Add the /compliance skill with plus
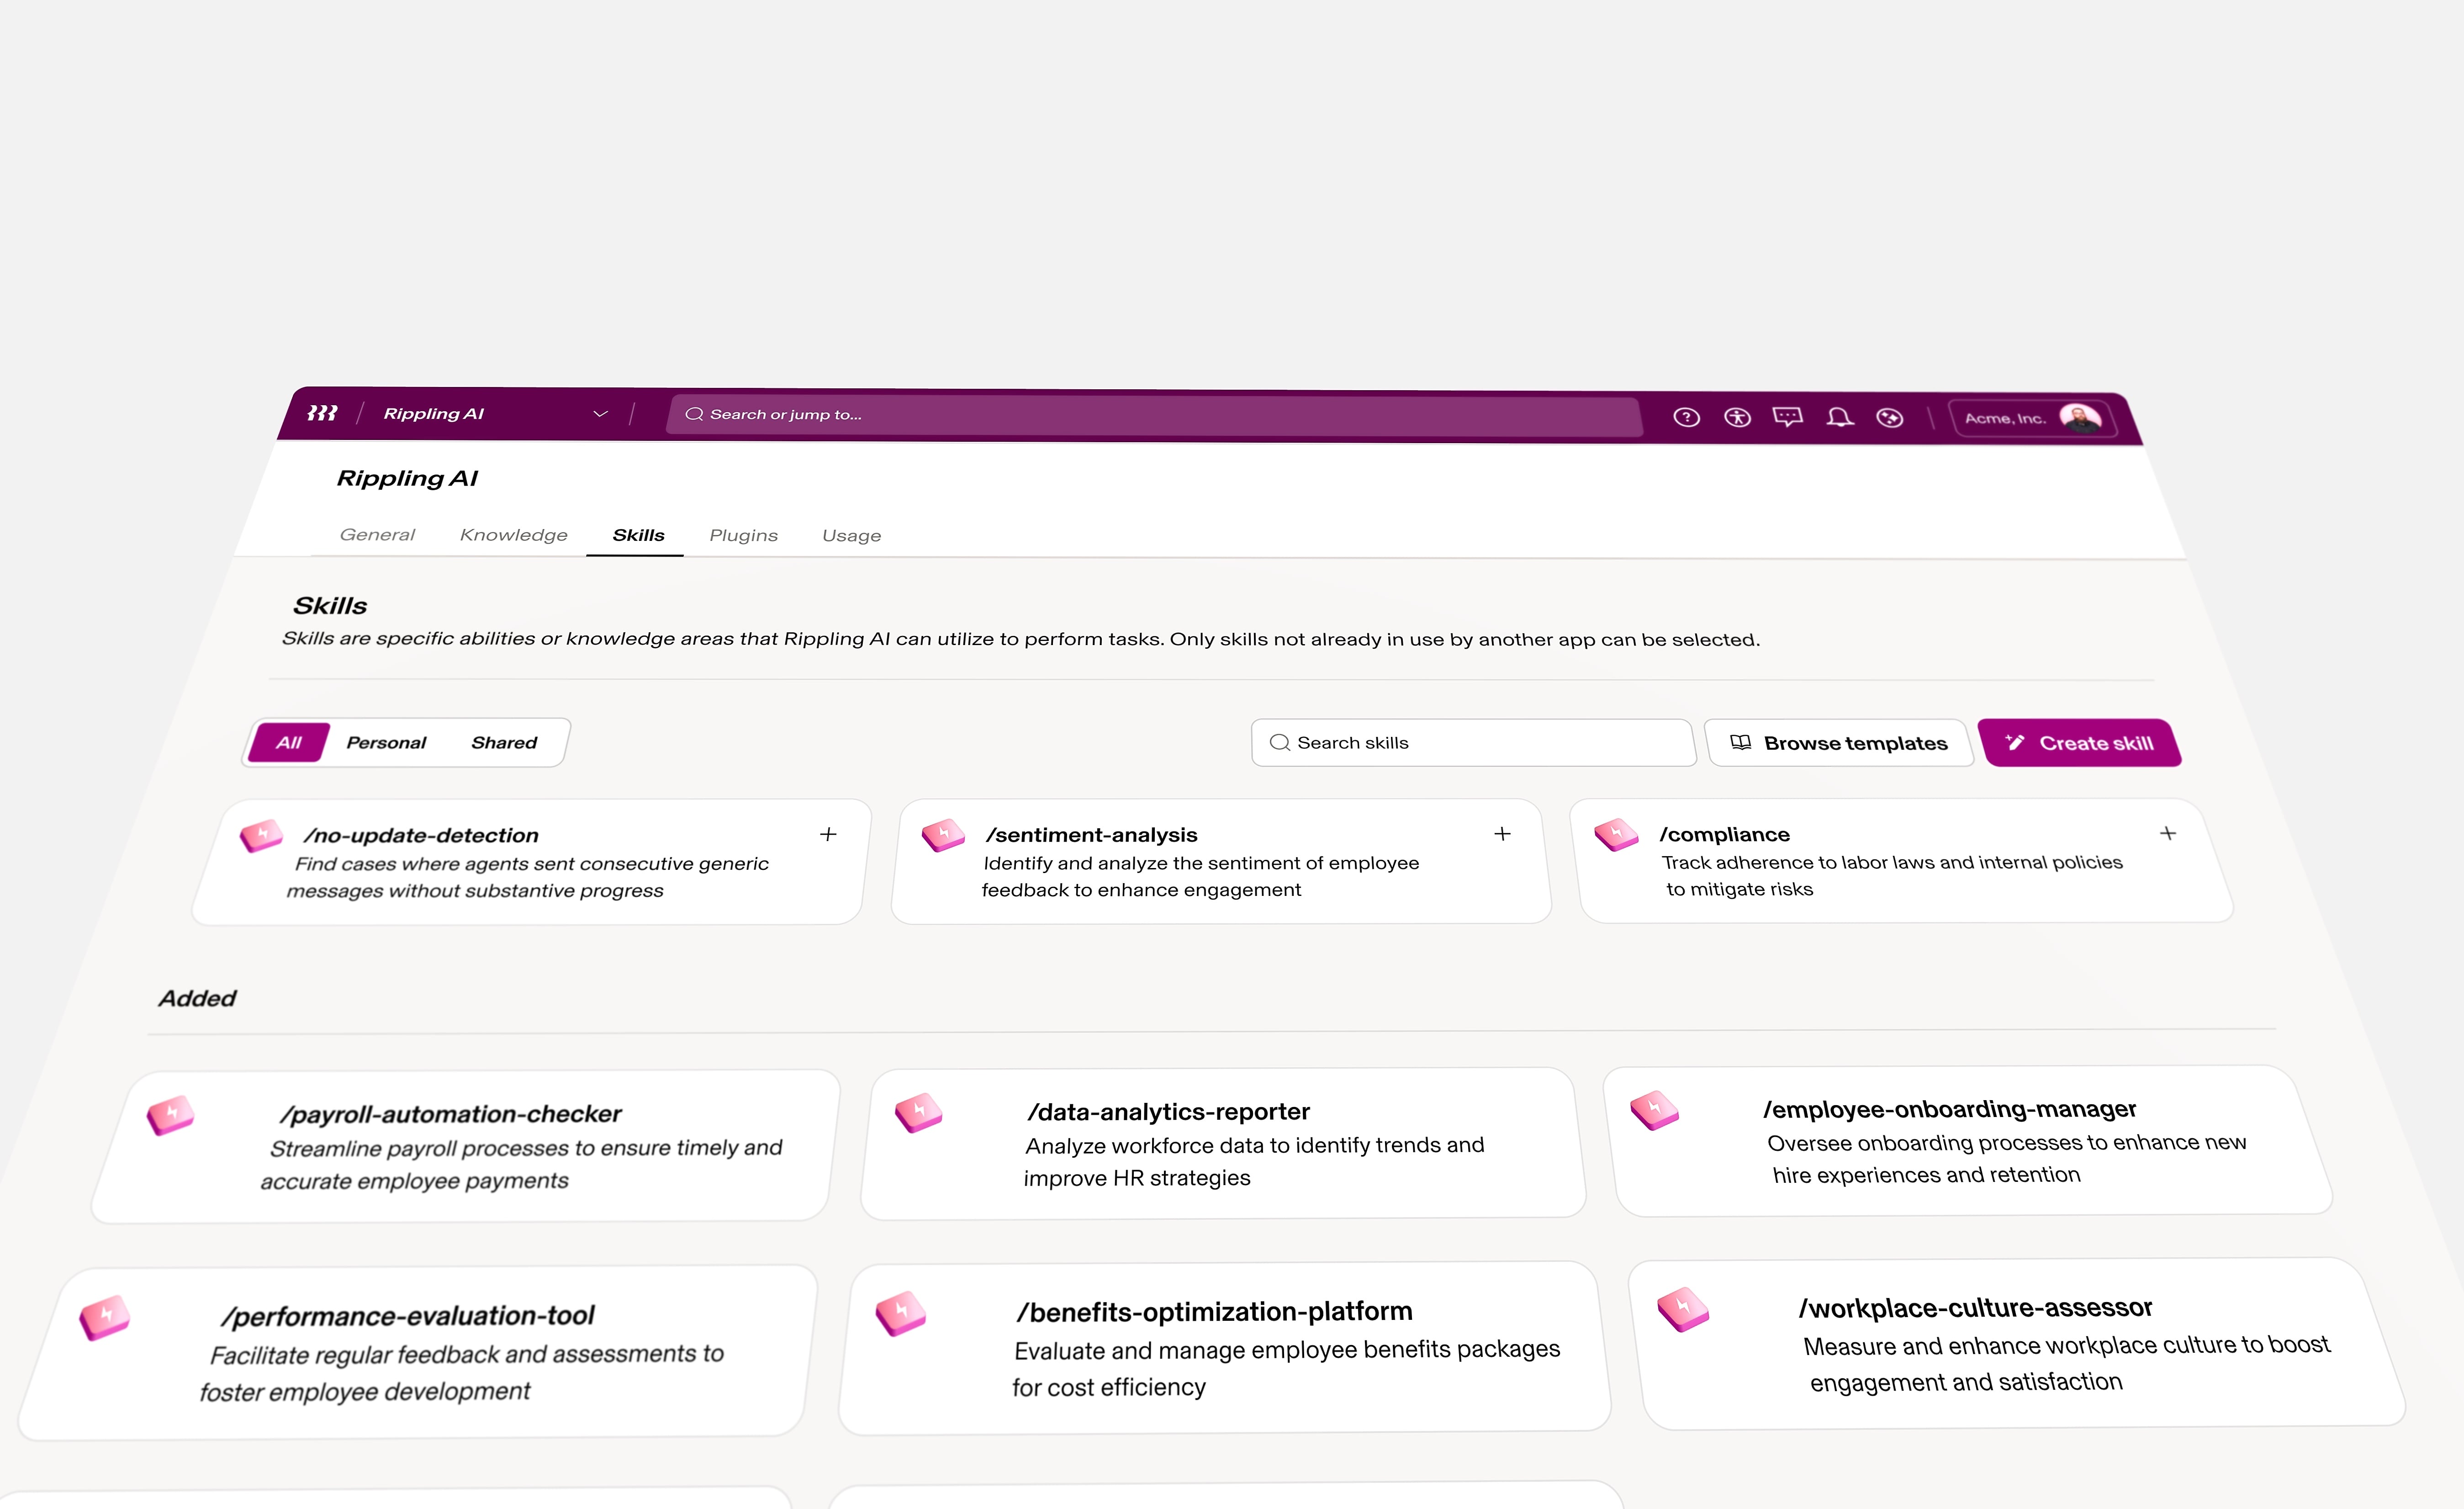Viewport: 2464px width, 1509px height. [x=2168, y=833]
